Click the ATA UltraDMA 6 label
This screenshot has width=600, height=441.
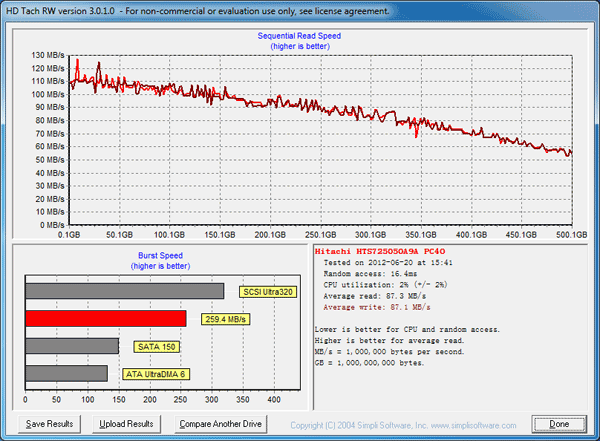[155, 374]
